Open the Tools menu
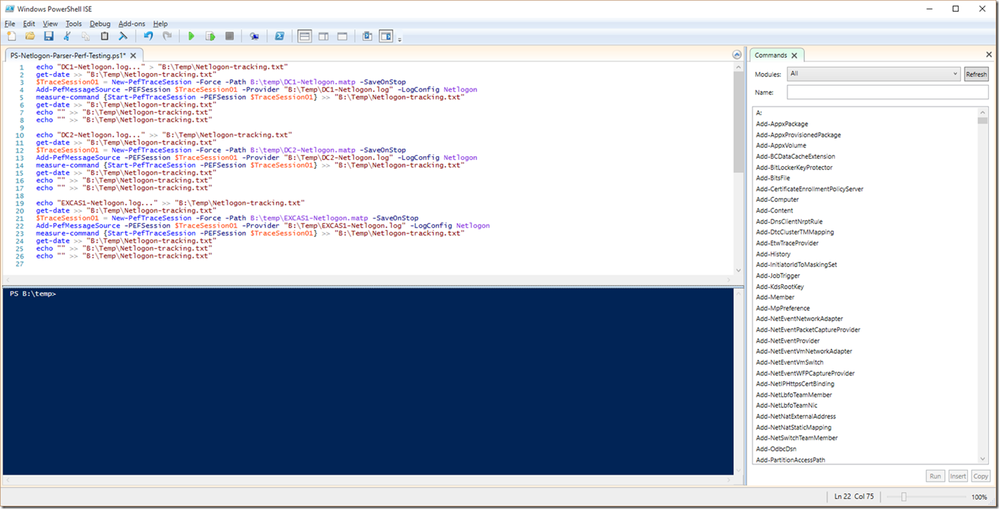 click(x=73, y=24)
